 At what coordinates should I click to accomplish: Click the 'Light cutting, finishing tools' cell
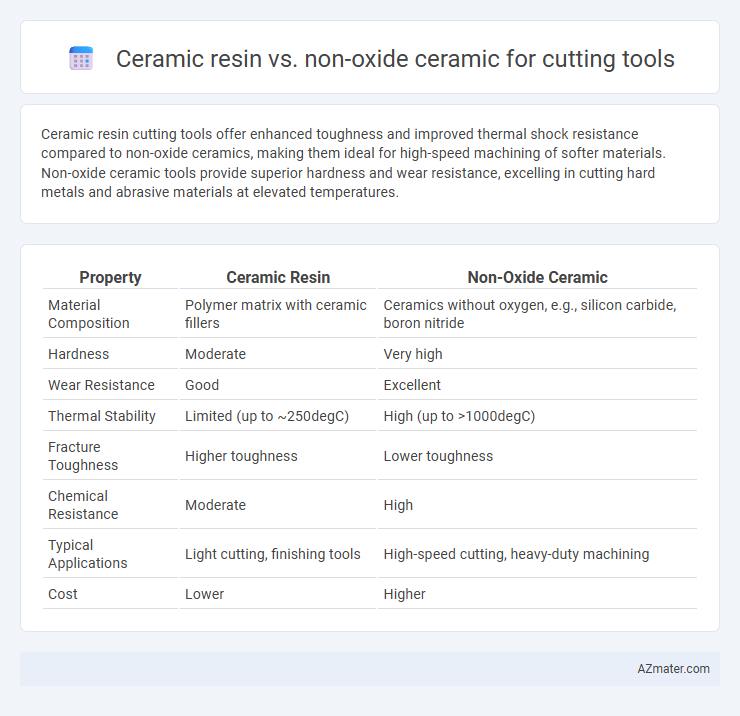272,554
